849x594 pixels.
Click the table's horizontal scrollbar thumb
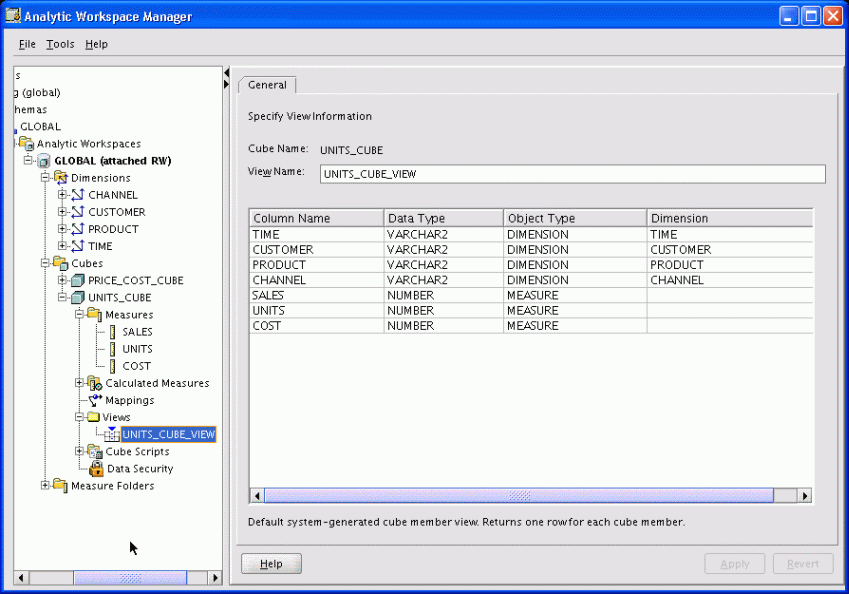[x=518, y=495]
